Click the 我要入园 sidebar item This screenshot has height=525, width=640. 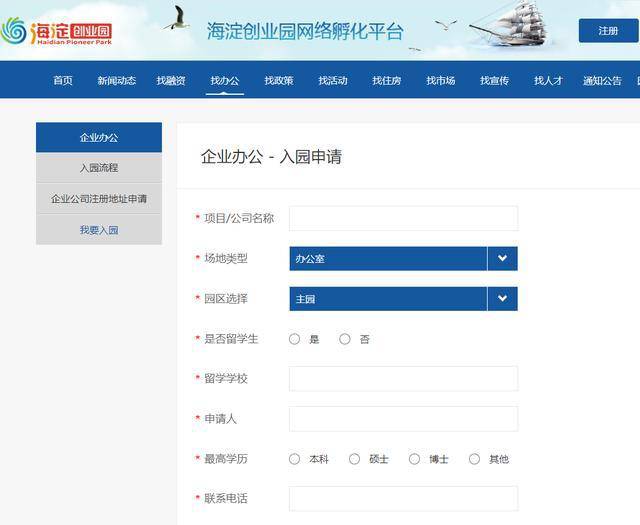(x=99, y=230)
